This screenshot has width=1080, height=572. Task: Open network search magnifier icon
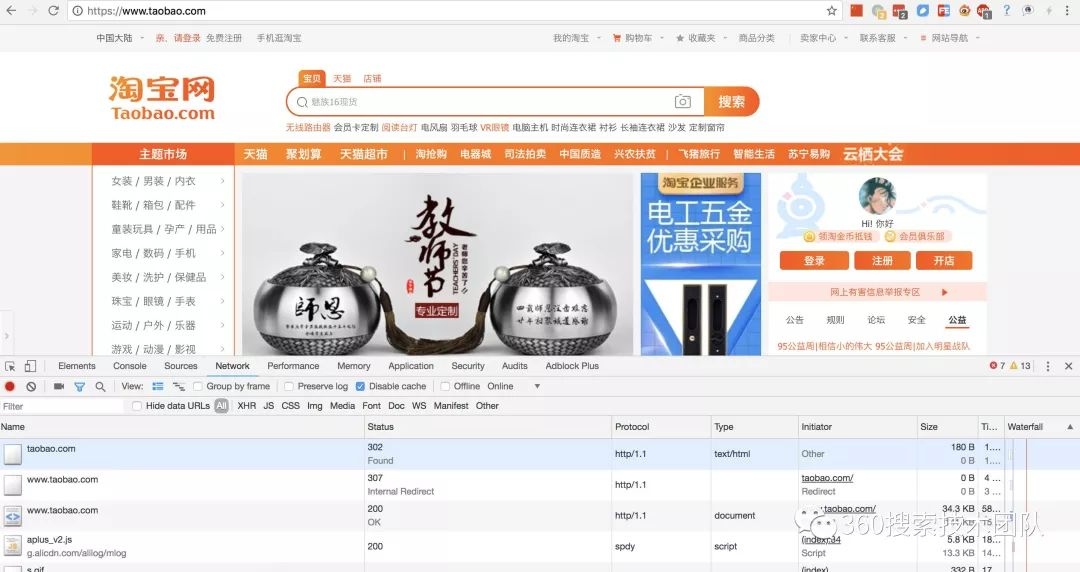coord(100,387)
